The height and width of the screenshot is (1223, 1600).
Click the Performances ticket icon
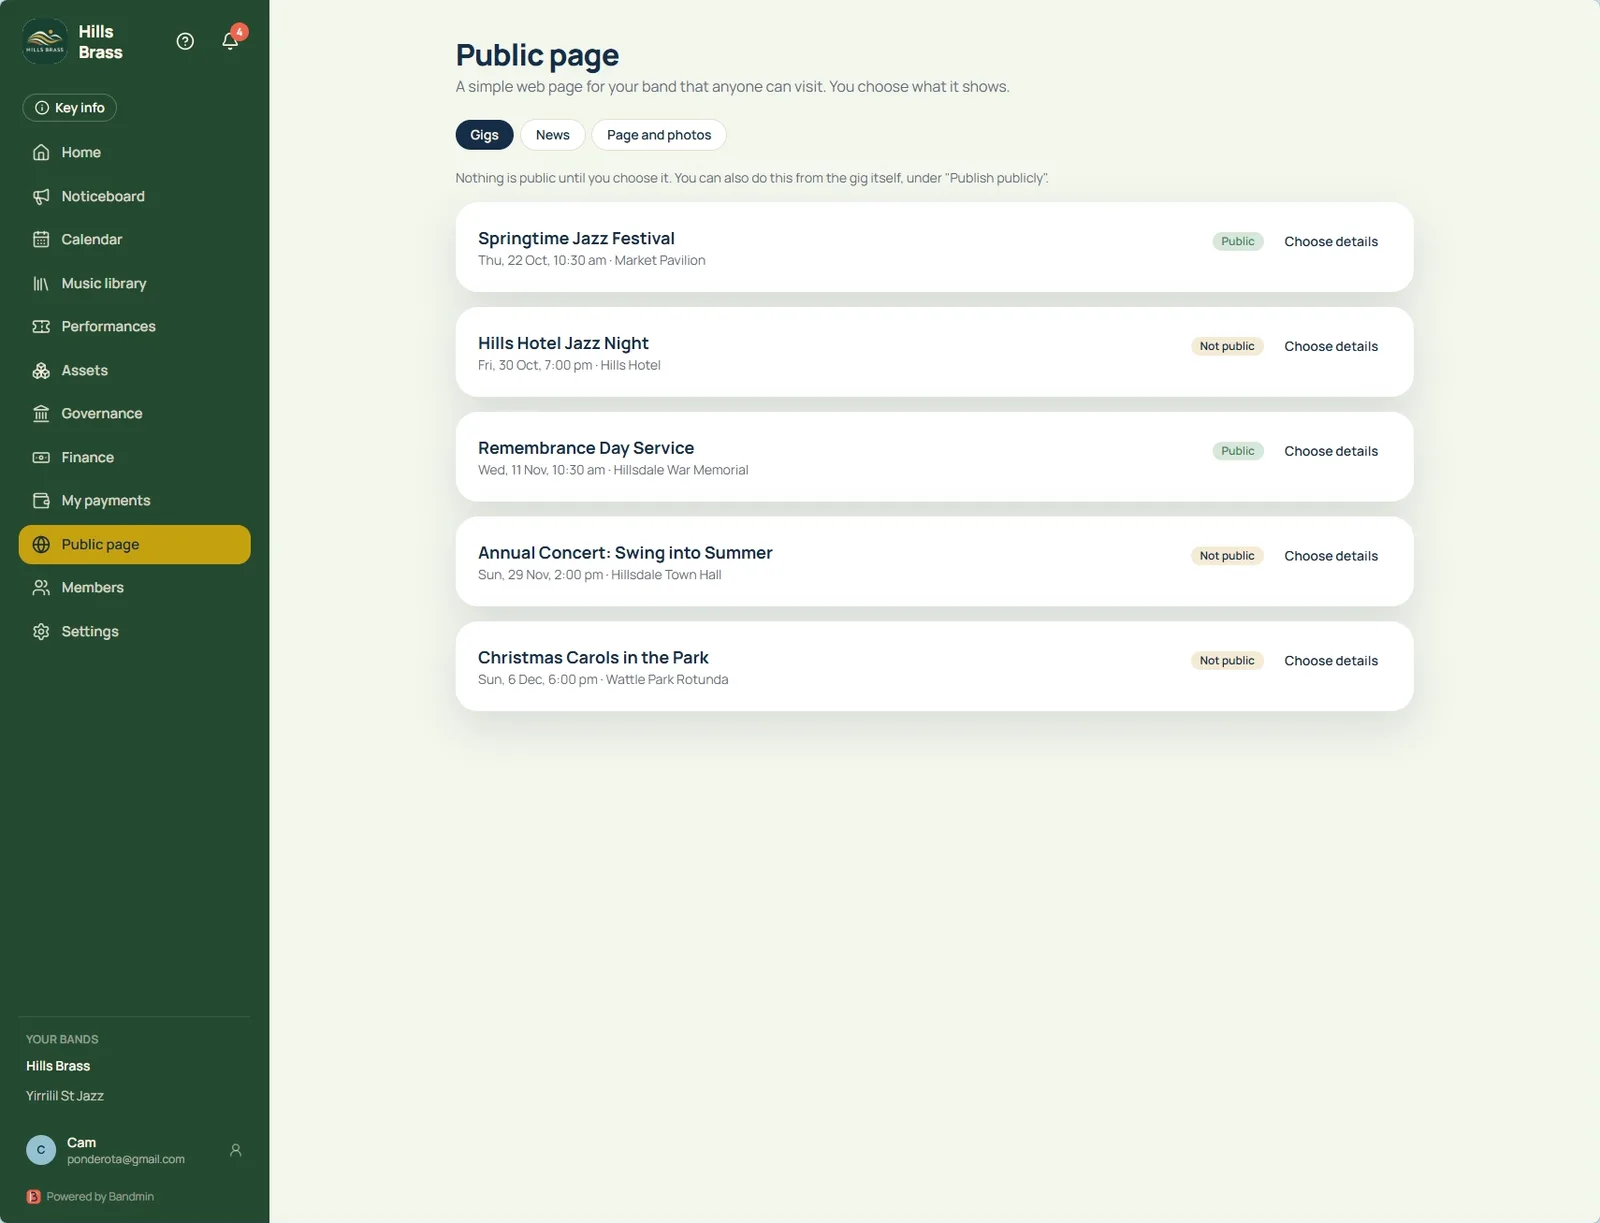41,326
